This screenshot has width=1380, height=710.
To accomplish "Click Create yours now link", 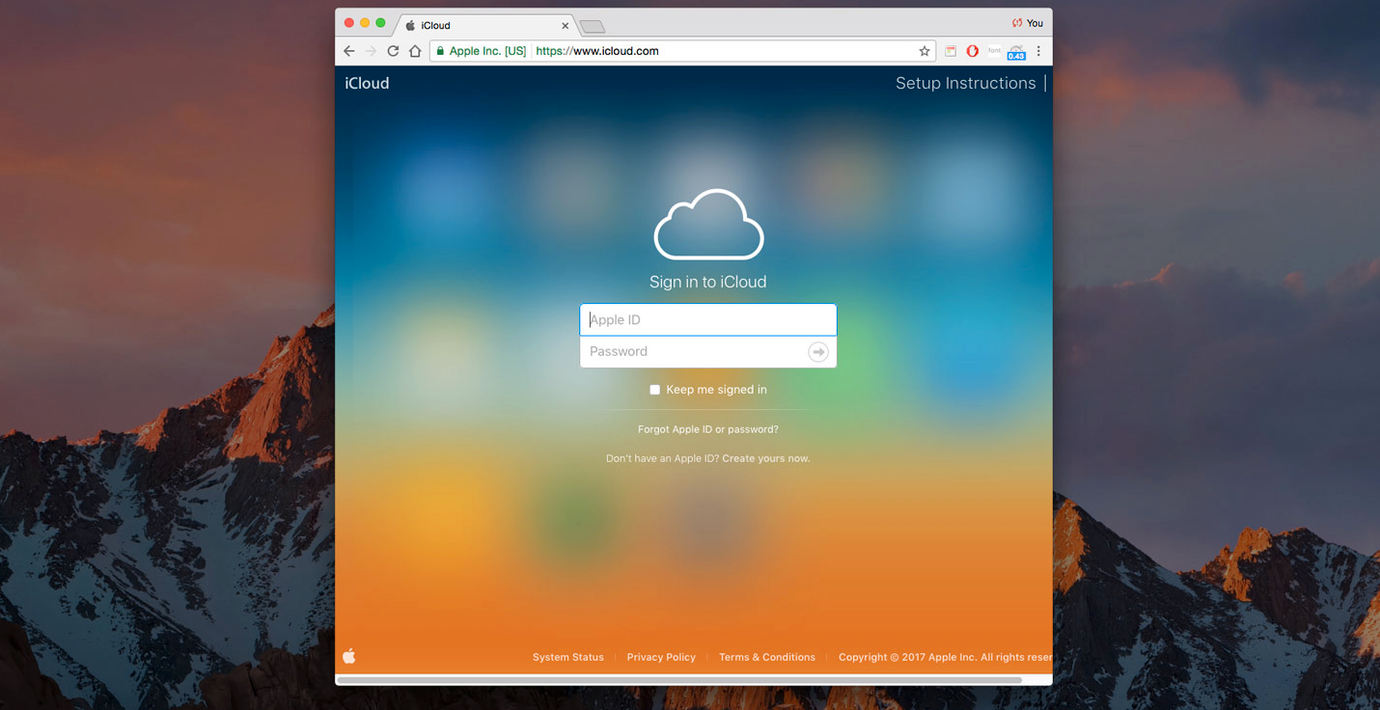I will click(x=766, y=458).
